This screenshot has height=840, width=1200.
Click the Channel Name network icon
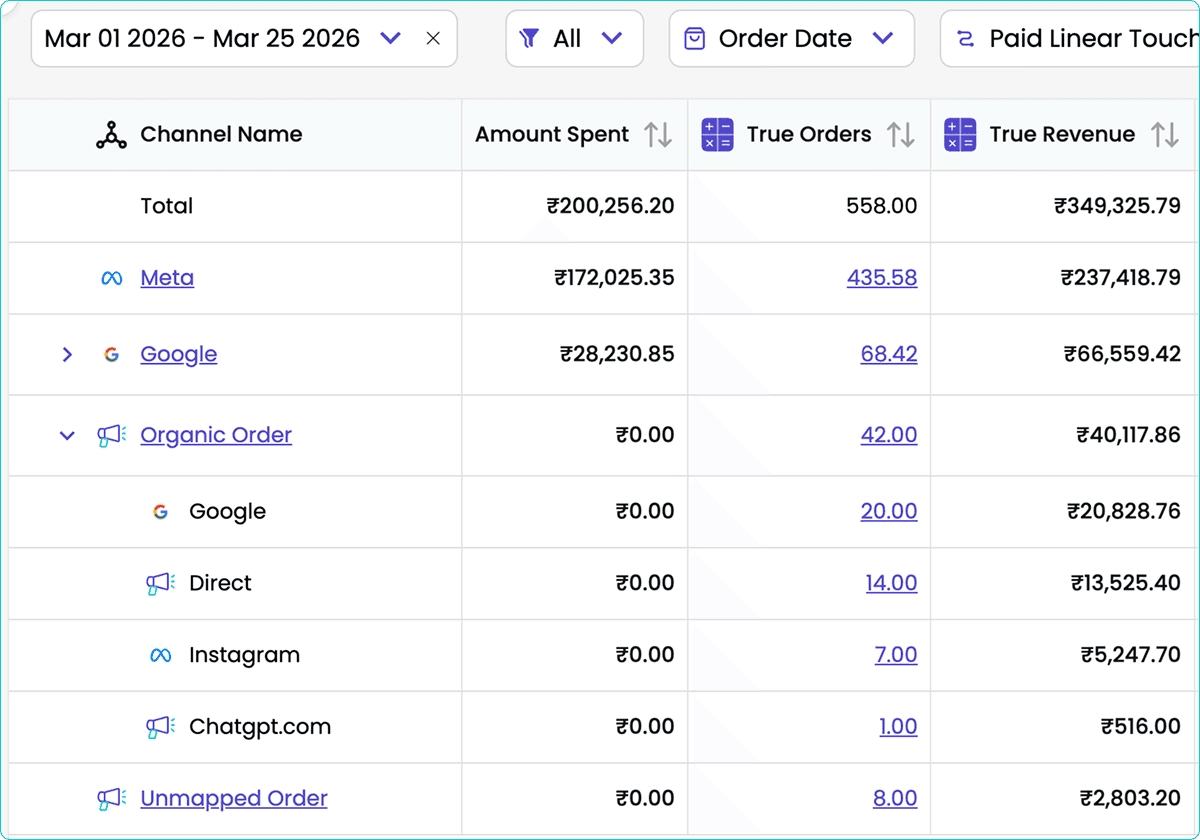[x=111, y=135]
